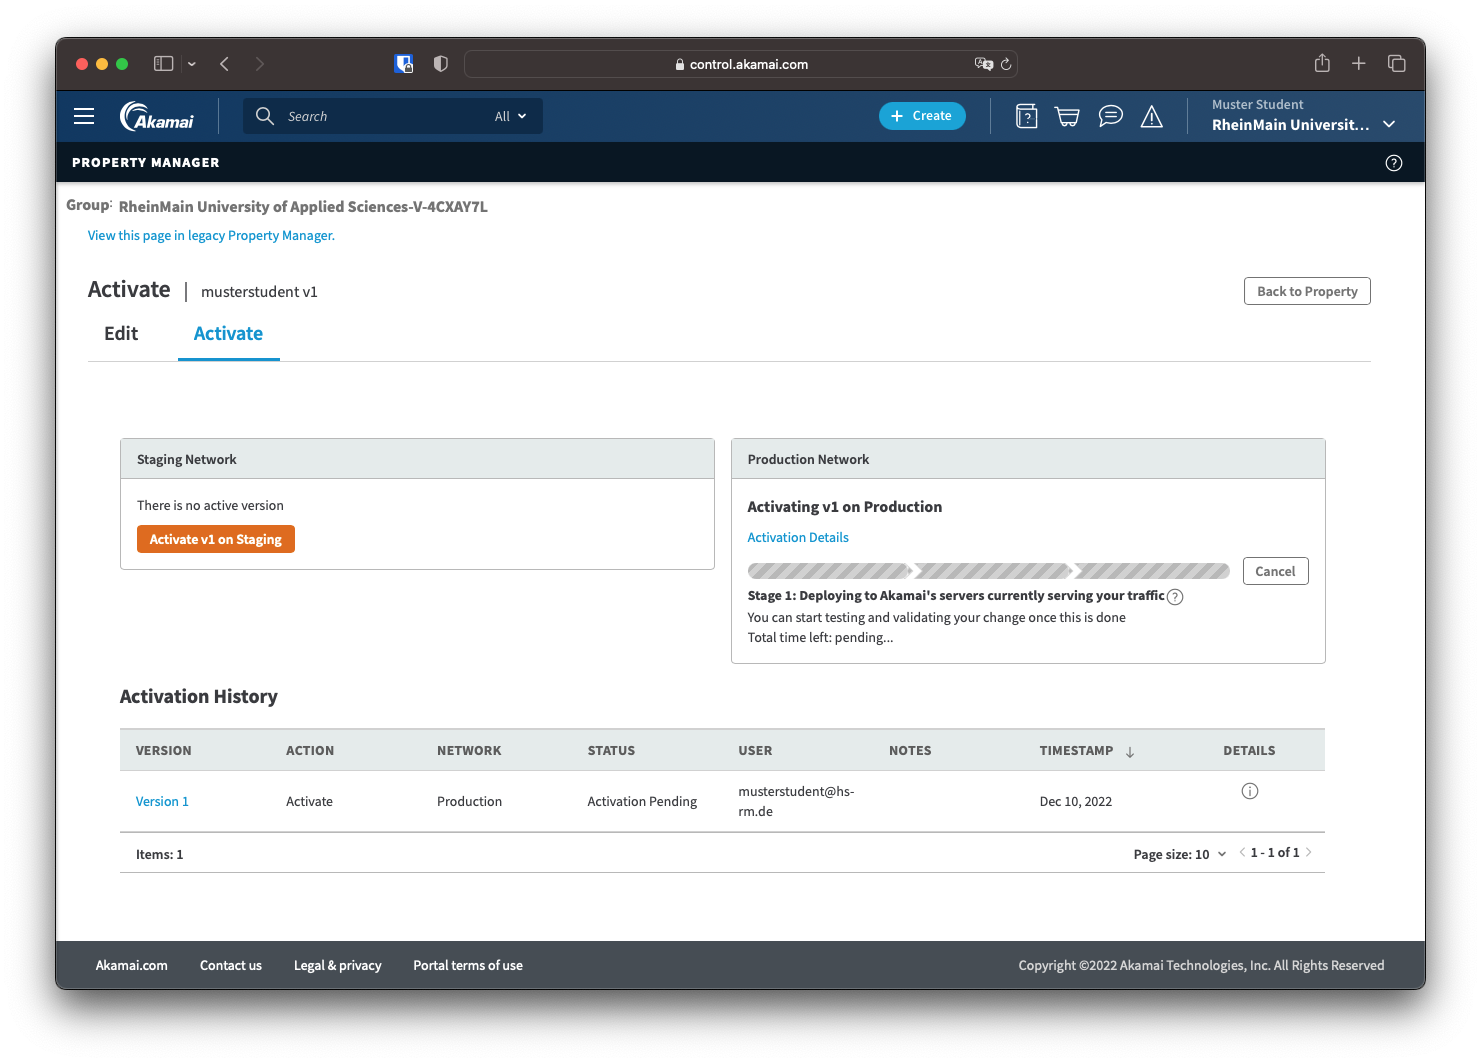1481x1063 pixels.
Task: Open the Version 1 link
Action: (162, 802)
